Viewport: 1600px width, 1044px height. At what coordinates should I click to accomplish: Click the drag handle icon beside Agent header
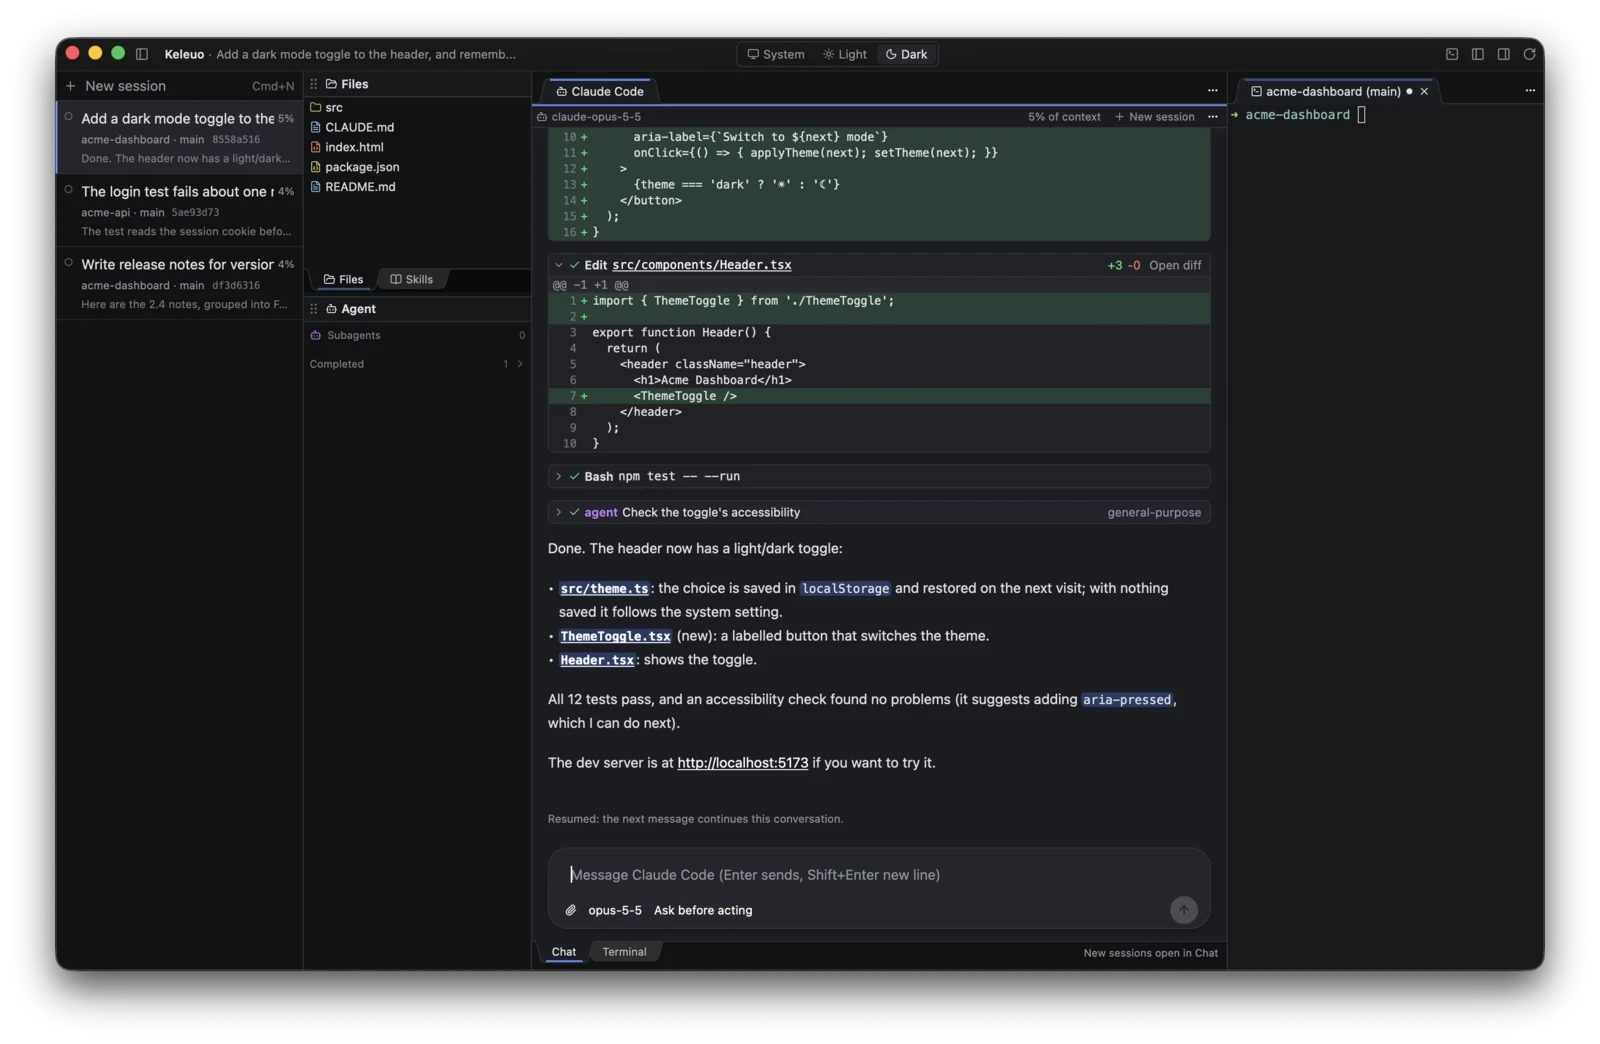[x=314, y=309]
